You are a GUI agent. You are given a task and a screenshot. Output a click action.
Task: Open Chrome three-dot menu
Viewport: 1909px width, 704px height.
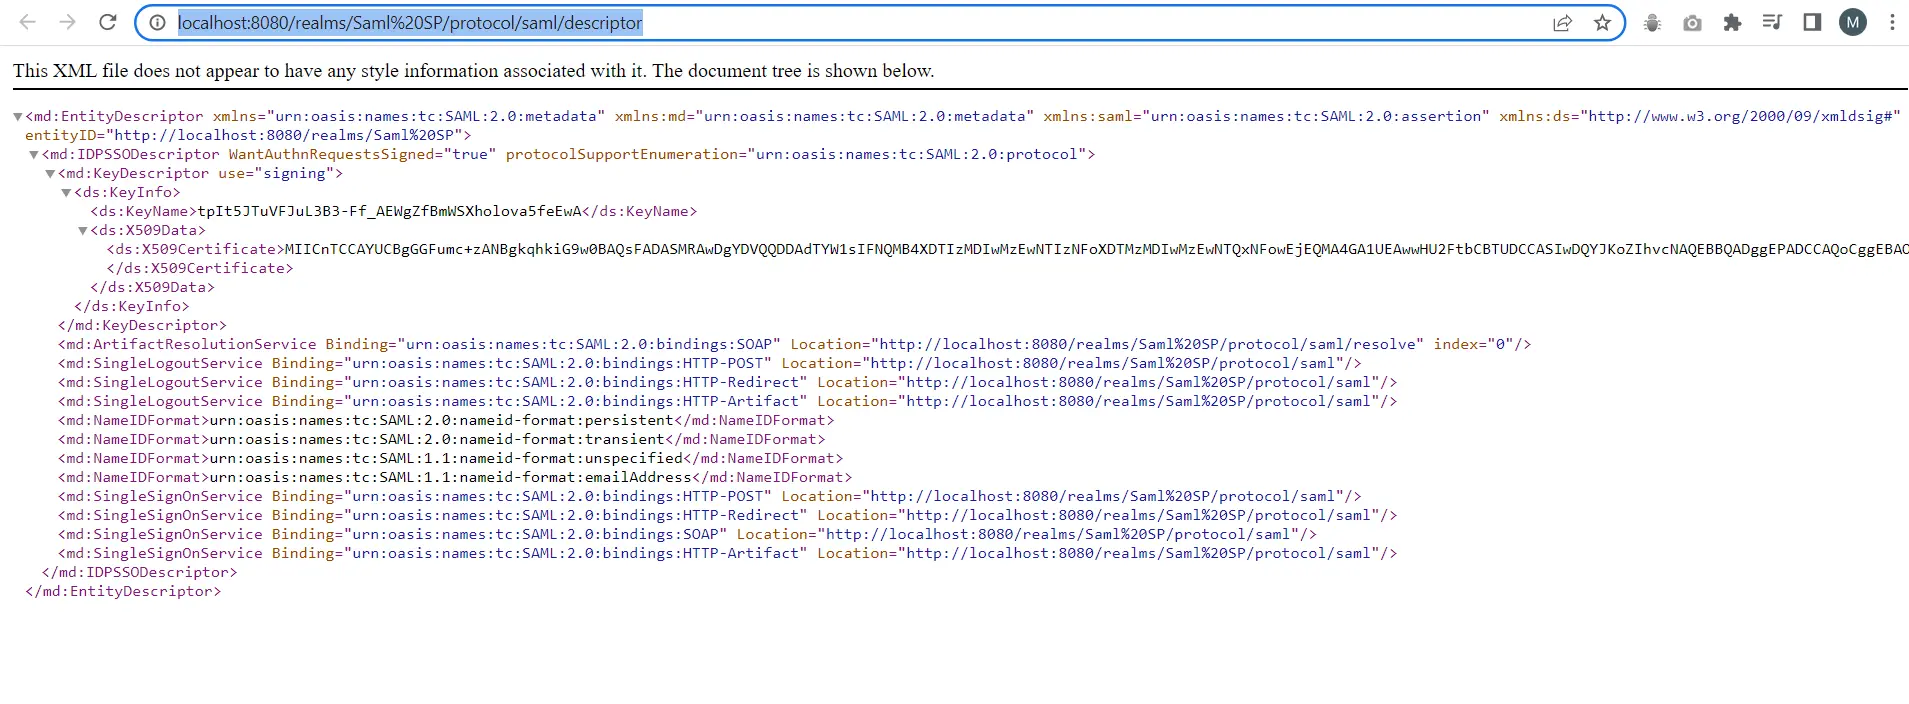coord(1892,22)
